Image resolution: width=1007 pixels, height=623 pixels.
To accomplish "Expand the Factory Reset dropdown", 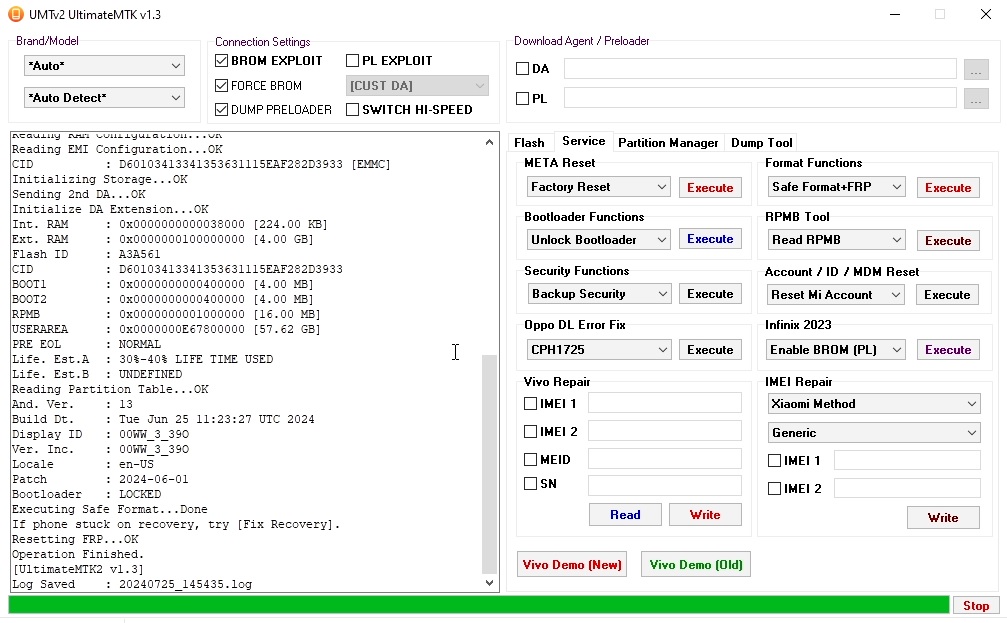I will tap(599, 187).
